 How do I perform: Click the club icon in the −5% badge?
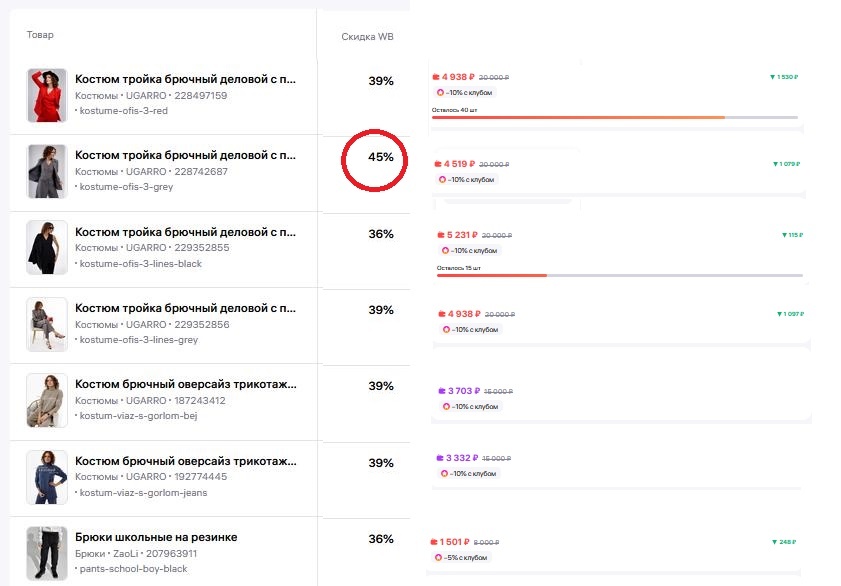pyautogui.click(x=438, y=557)
